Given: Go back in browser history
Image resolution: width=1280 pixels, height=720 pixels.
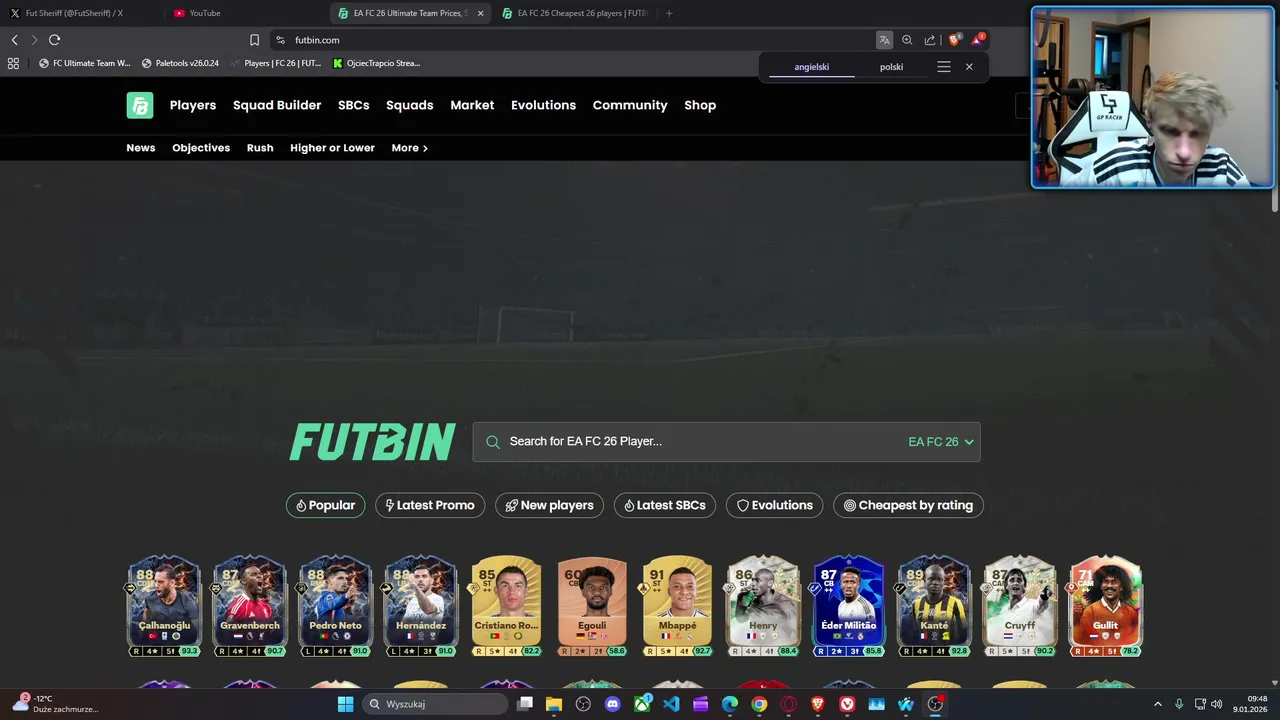Looking at the screenshot, I should [x=14, y=40].
